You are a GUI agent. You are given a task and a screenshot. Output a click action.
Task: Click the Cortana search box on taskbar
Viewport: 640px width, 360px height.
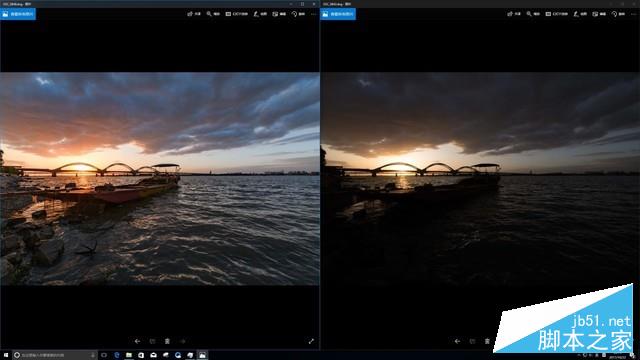(x=55, y=355)
